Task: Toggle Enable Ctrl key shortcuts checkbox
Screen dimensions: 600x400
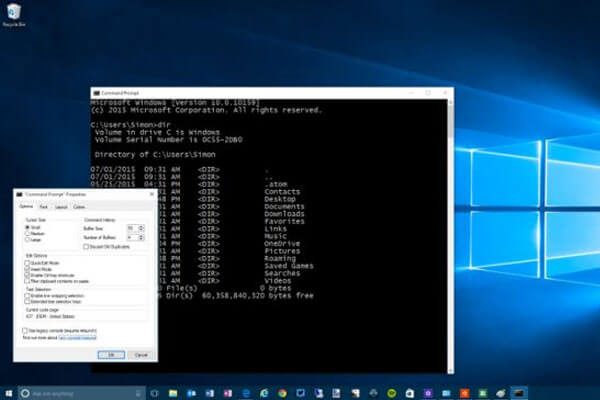Action: coord(27,275)
